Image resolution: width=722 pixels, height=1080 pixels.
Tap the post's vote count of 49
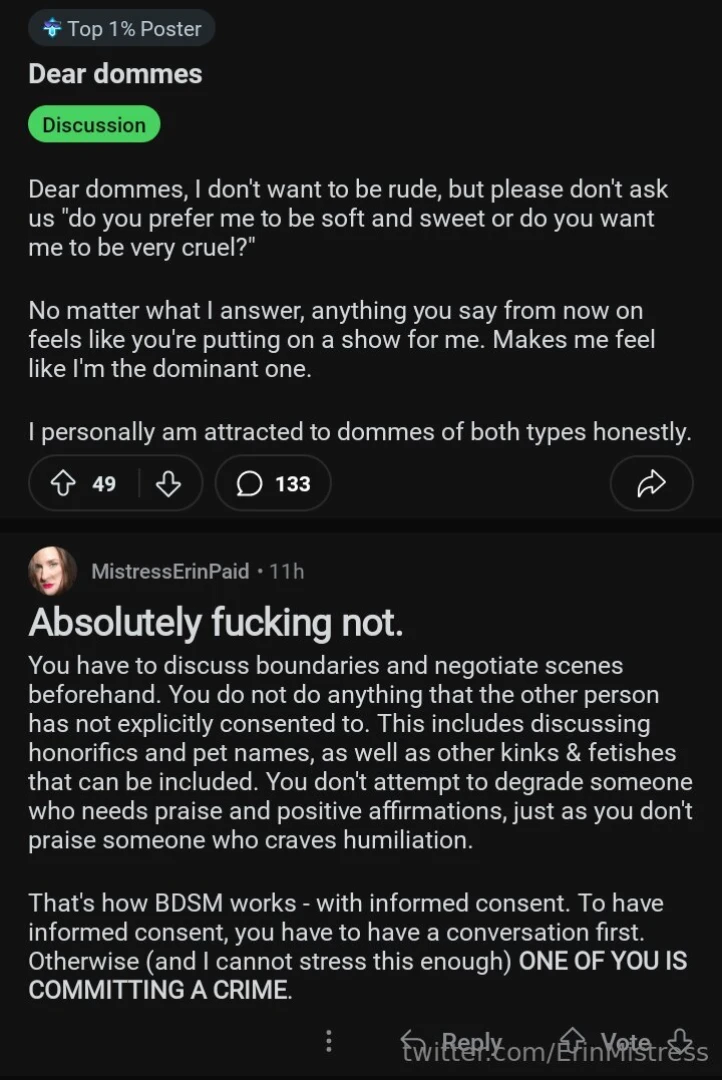tap(104, 484)
